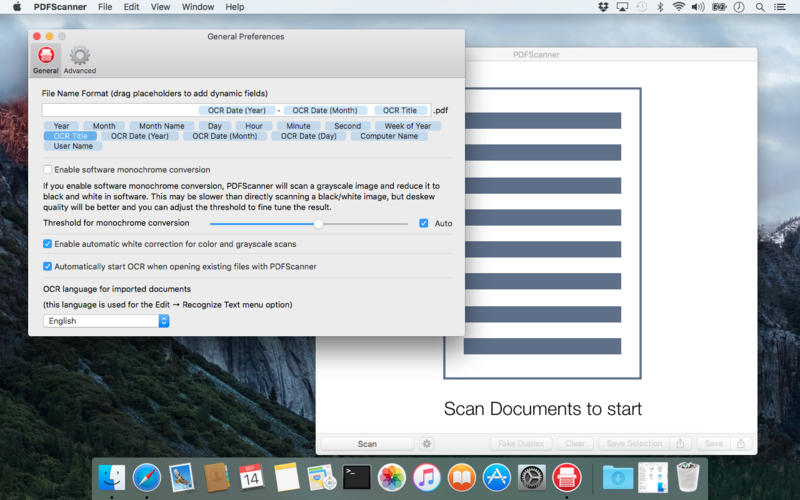Select the Second placeholder token

[x=347, y=126]
